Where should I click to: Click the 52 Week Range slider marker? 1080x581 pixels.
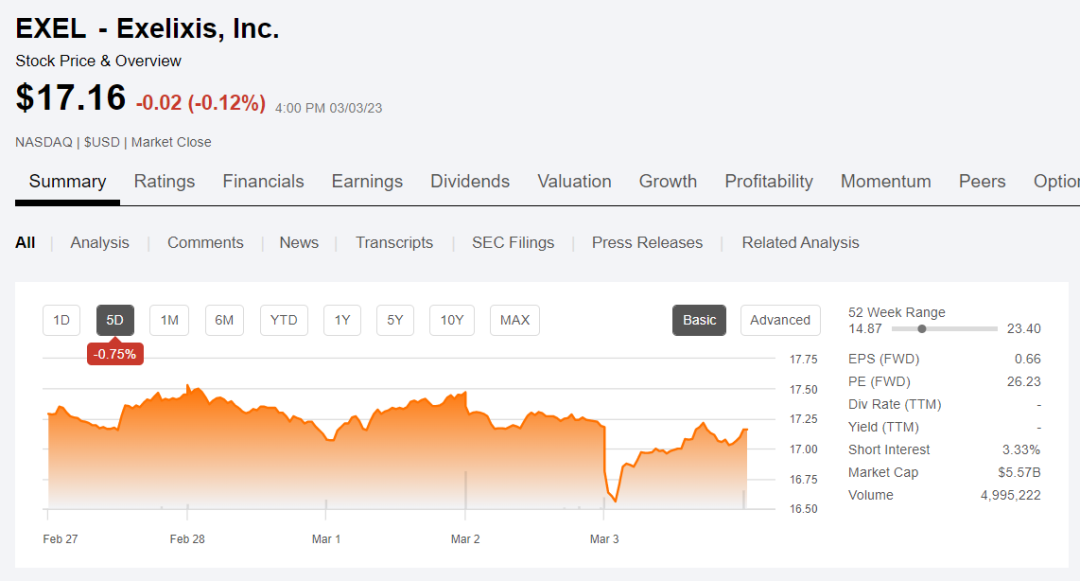click(922, 328)
